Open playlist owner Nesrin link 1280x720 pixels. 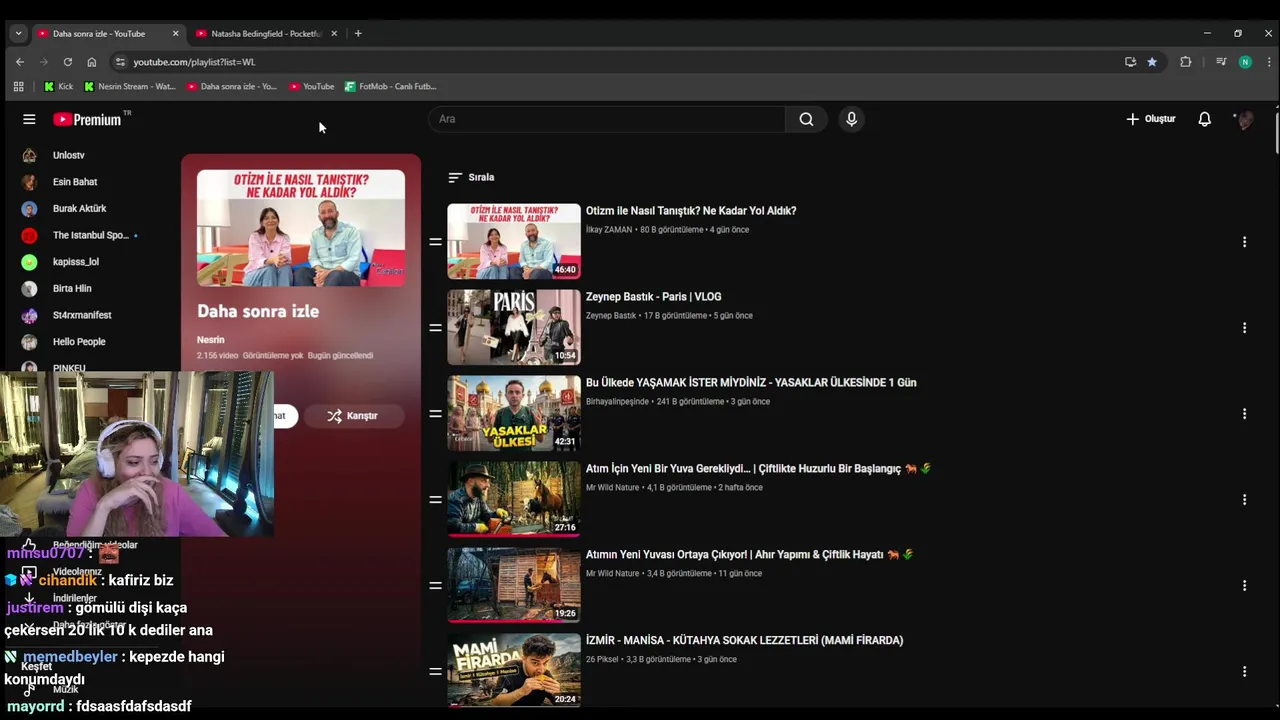pyautogui.click(x=210, y=340)
